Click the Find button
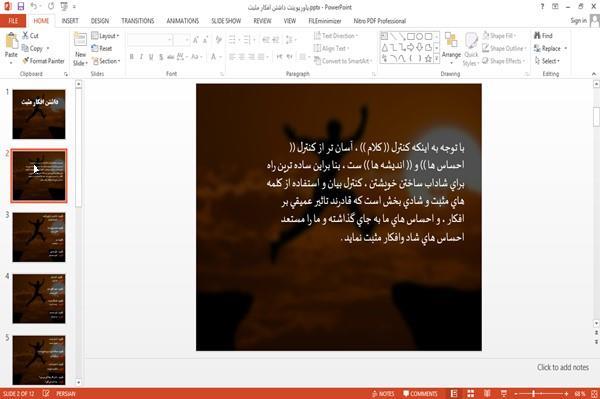600x399 pixels. 543,36
